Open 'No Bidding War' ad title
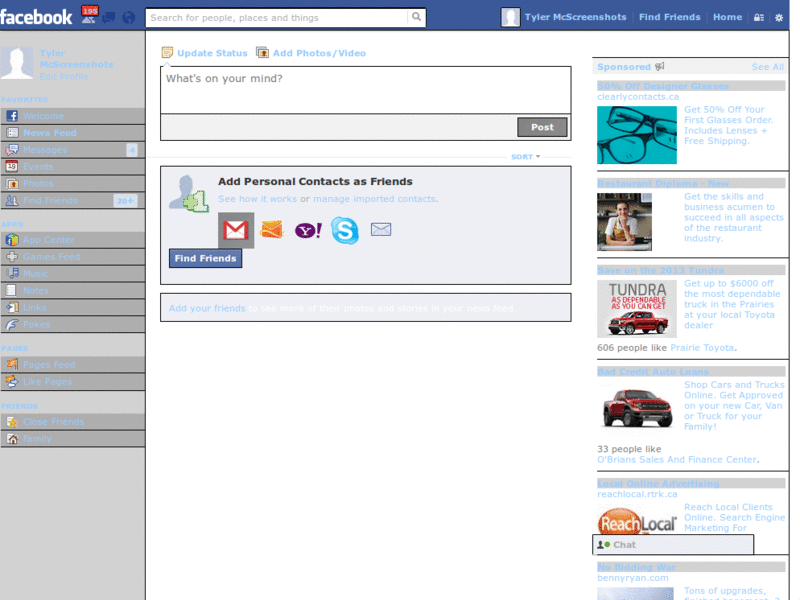The width and height of the screenshot is (800, 600). (x=636, y=567)
